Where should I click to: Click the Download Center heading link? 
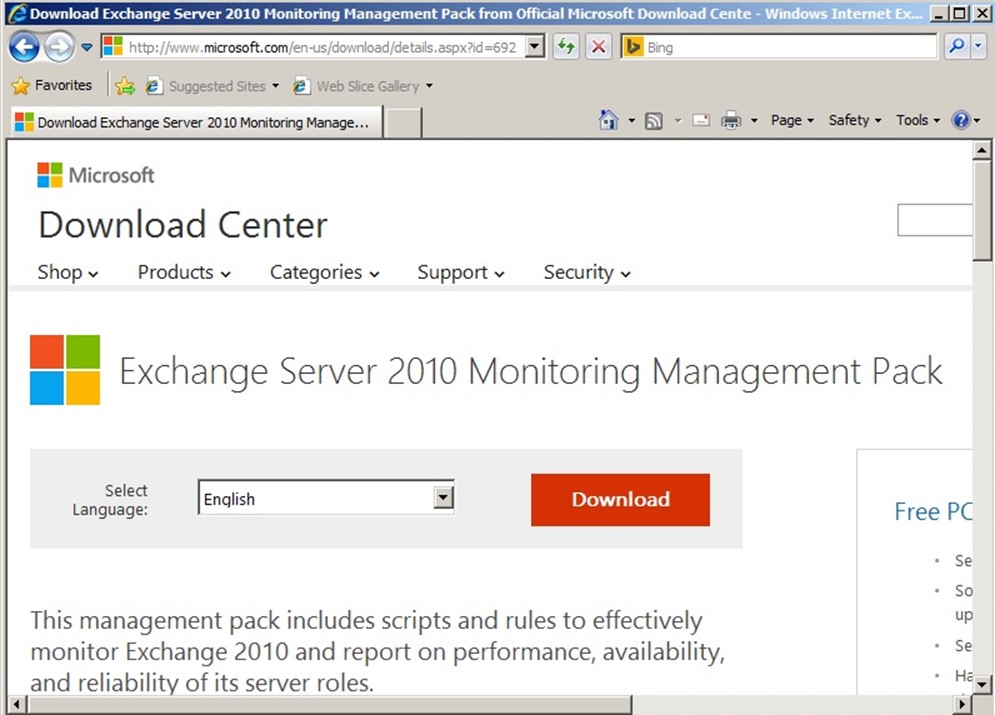pos(183,225)
